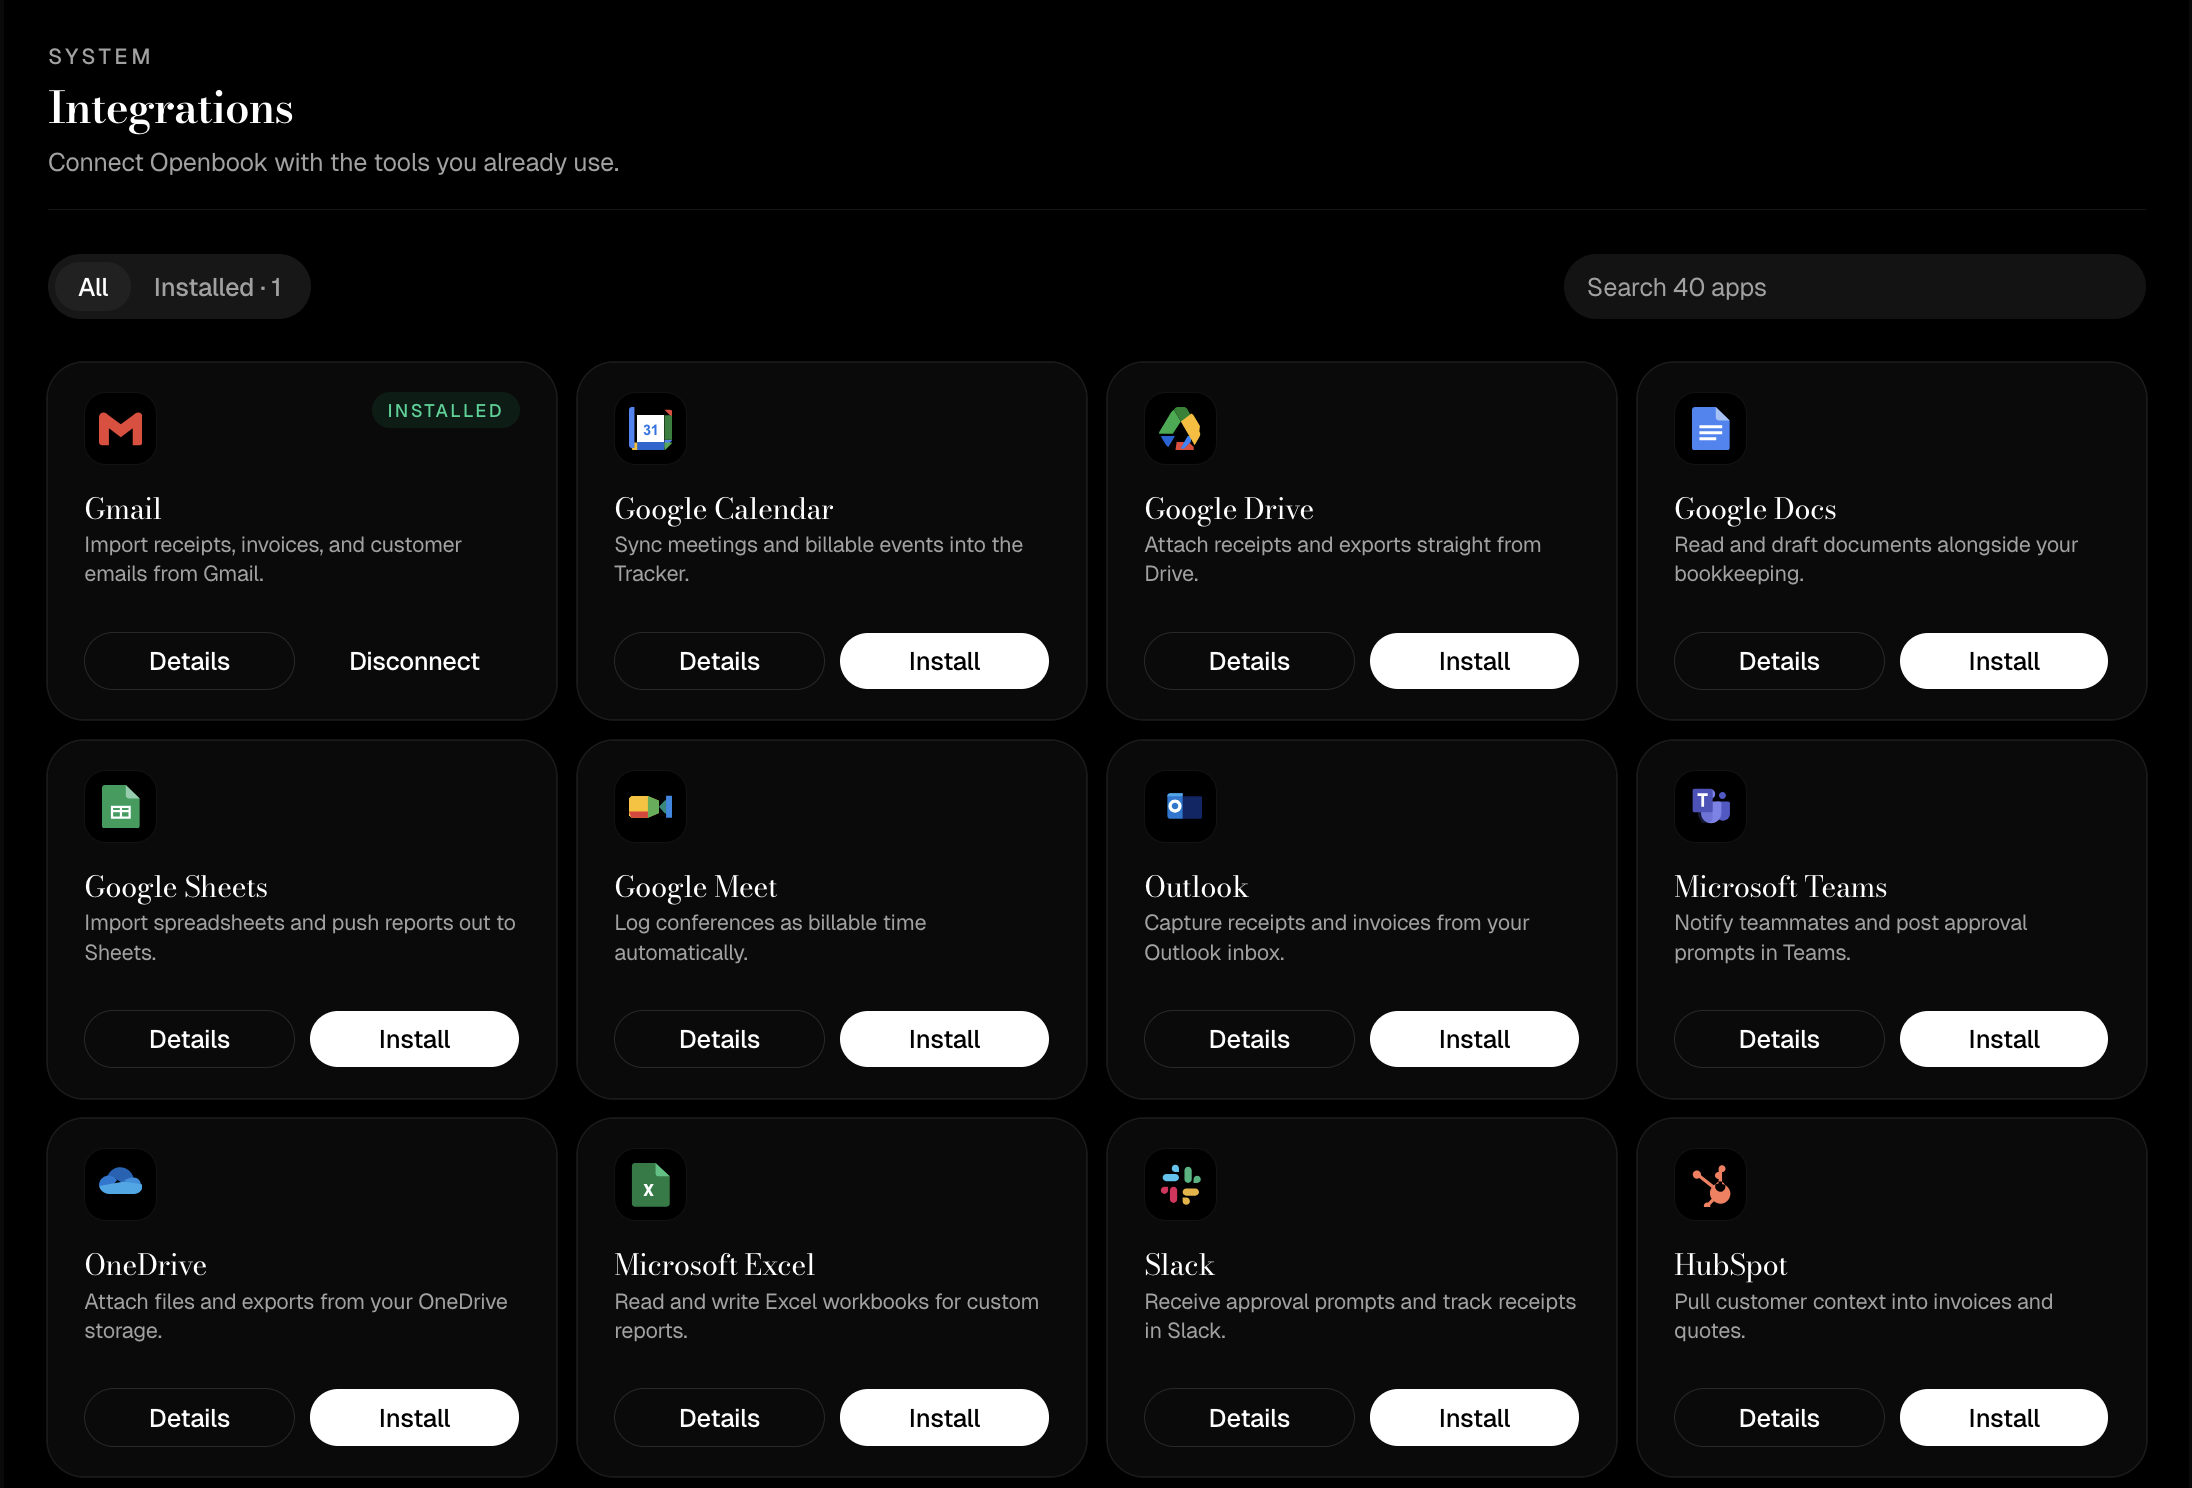Click 'Notify teammates and post approval' description

point(1851,937)
